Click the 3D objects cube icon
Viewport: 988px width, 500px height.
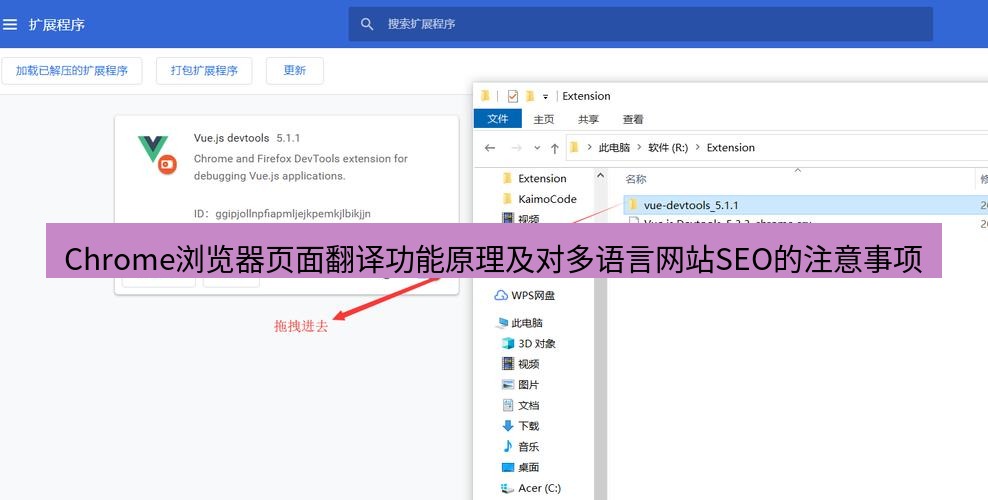(x=508, y=343)
